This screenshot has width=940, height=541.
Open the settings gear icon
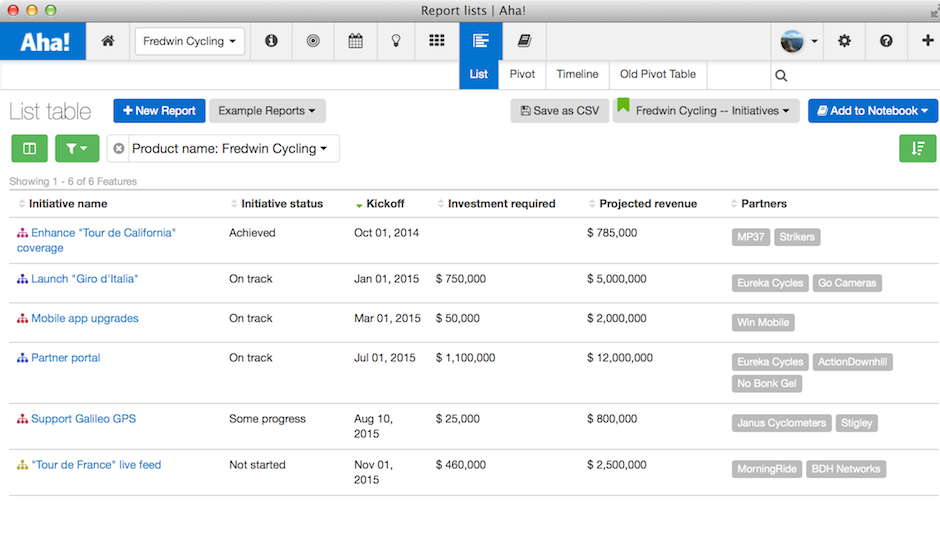pyautogui.click(x=844, y=41)
